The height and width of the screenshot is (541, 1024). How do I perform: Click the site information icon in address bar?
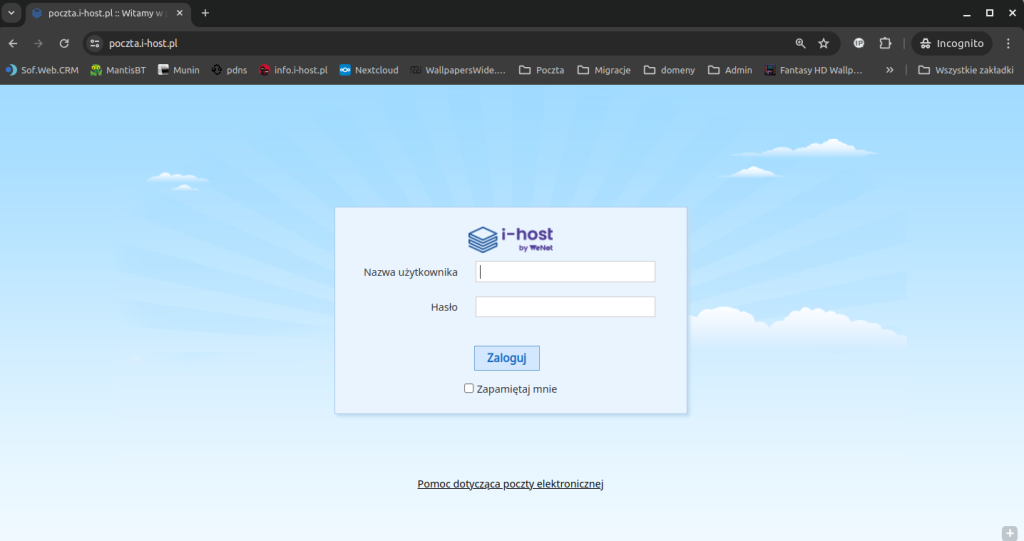95,44
